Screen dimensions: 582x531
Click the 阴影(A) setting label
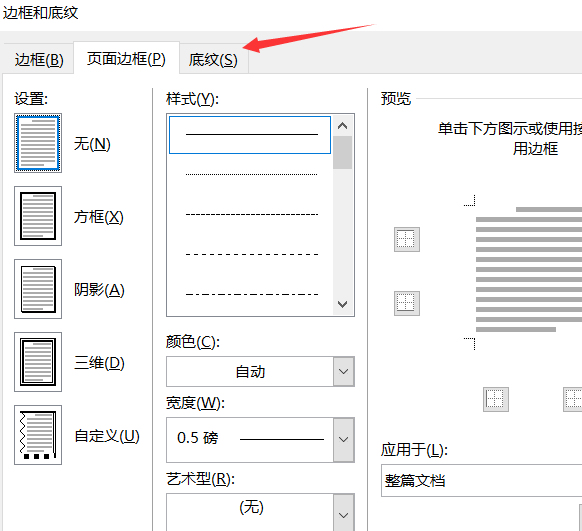pos(99,290)
